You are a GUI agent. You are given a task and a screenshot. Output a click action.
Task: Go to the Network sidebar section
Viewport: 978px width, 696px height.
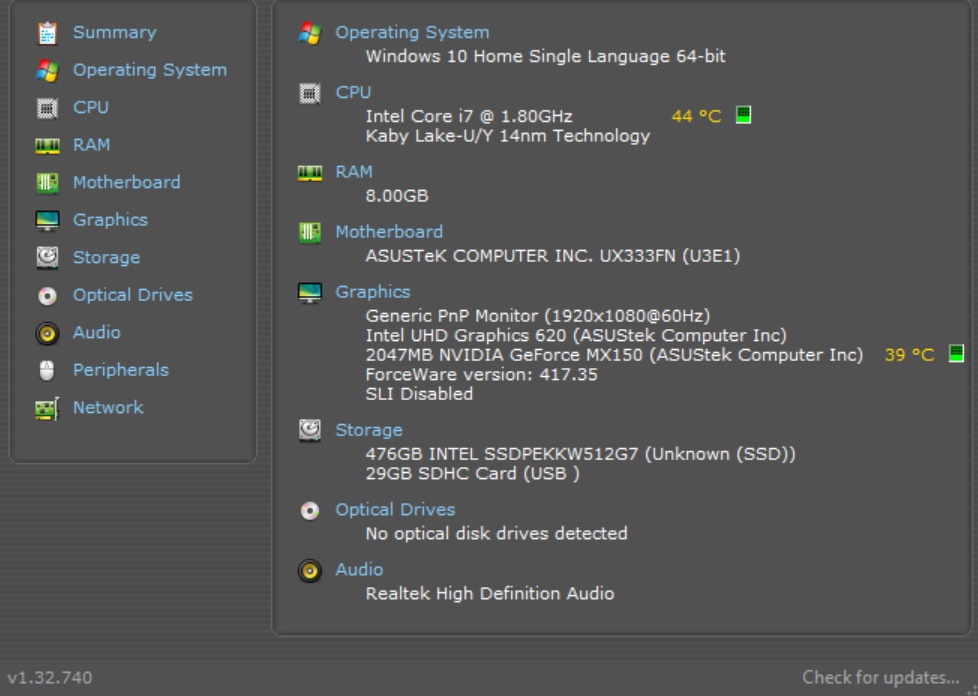point(108,407)
